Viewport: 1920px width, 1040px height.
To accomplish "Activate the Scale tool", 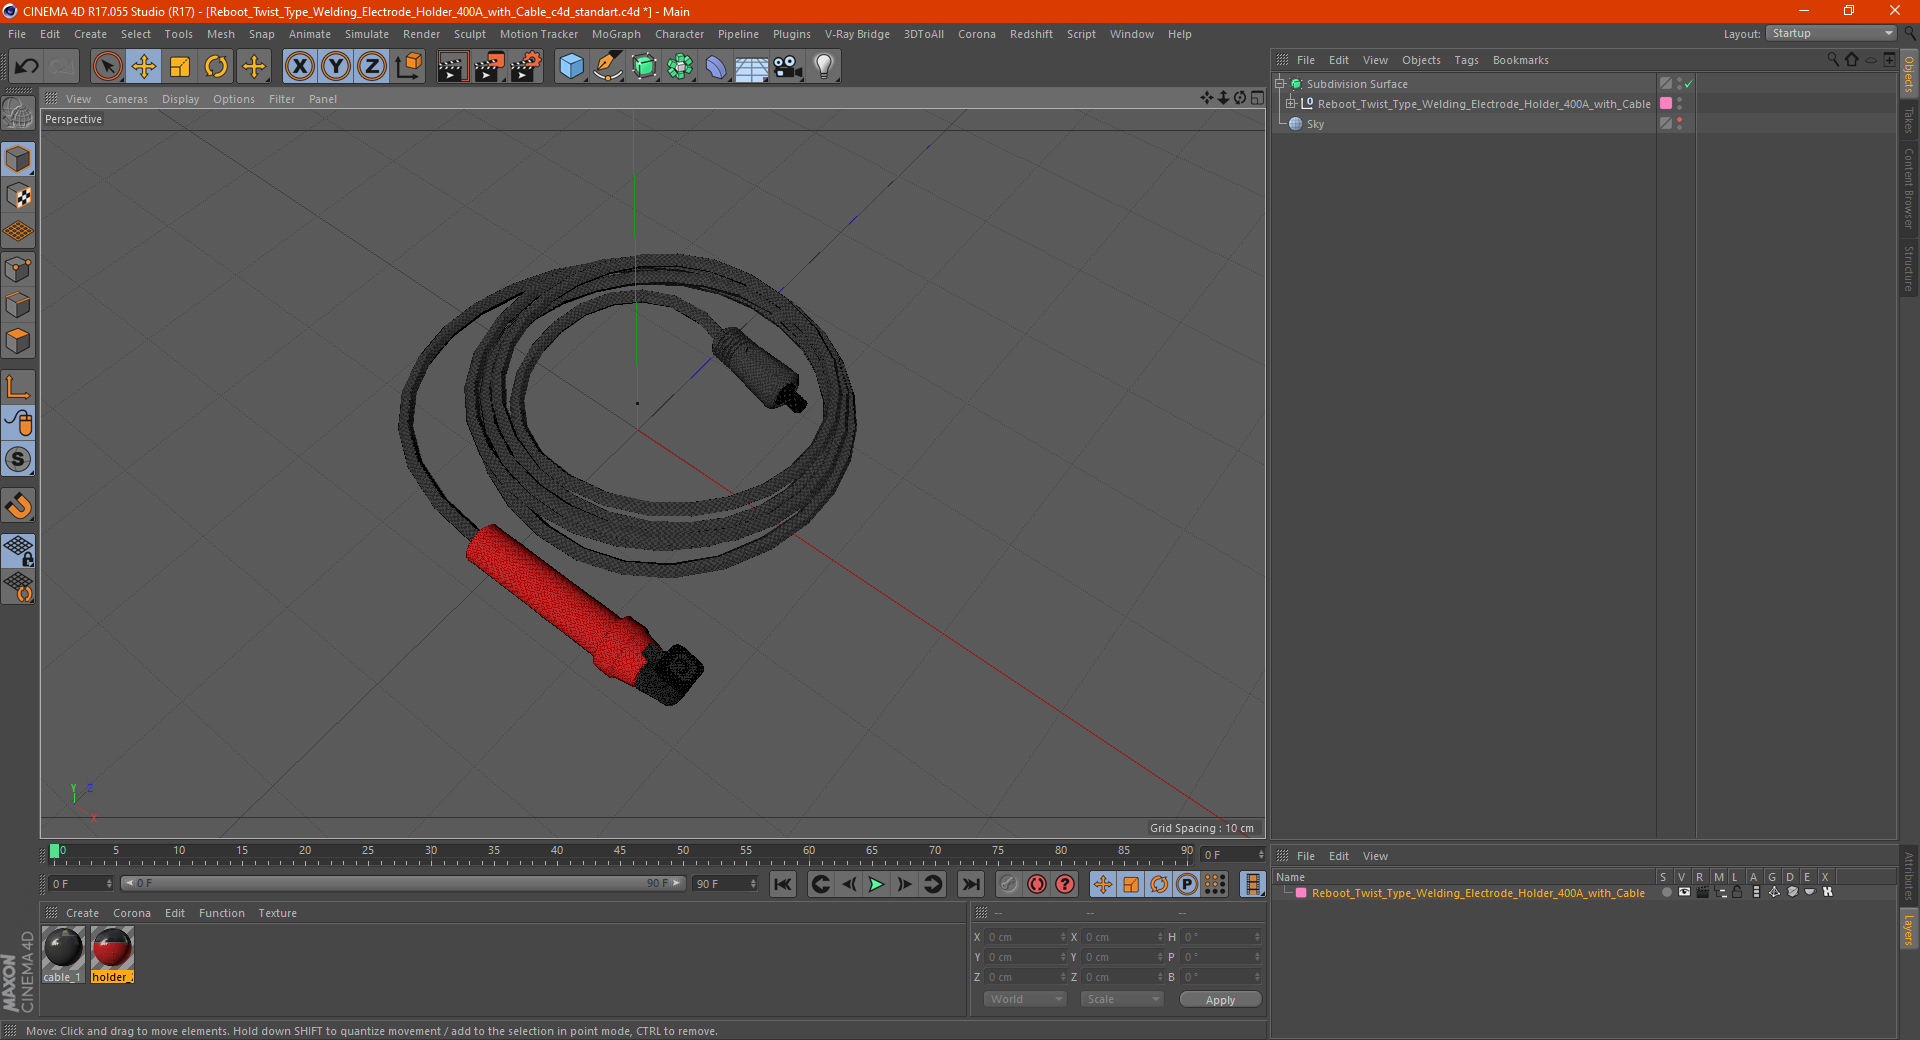I will tap(180, 67).
